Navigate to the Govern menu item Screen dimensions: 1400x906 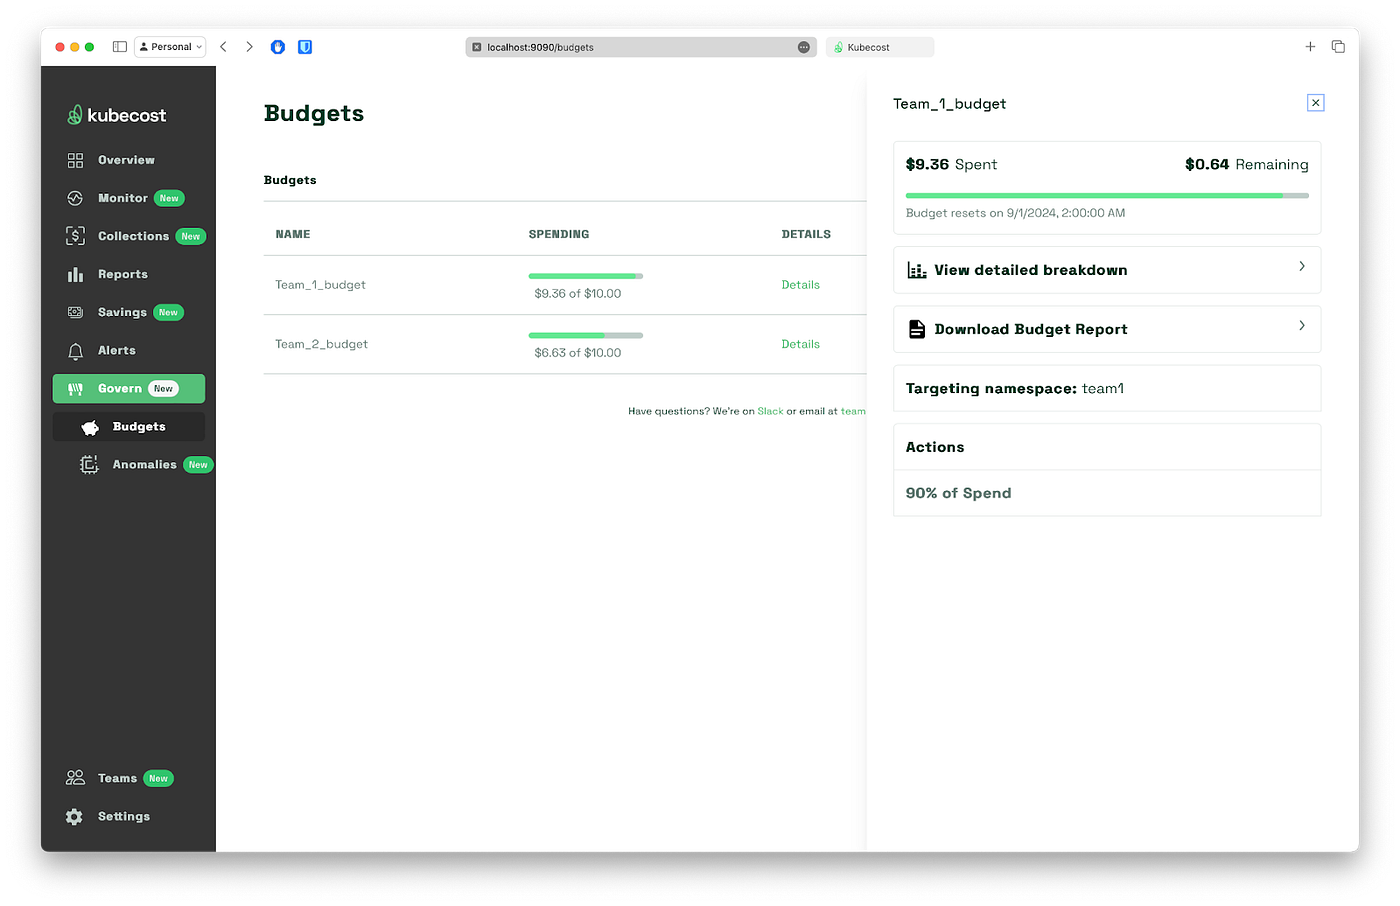[129, 389]
